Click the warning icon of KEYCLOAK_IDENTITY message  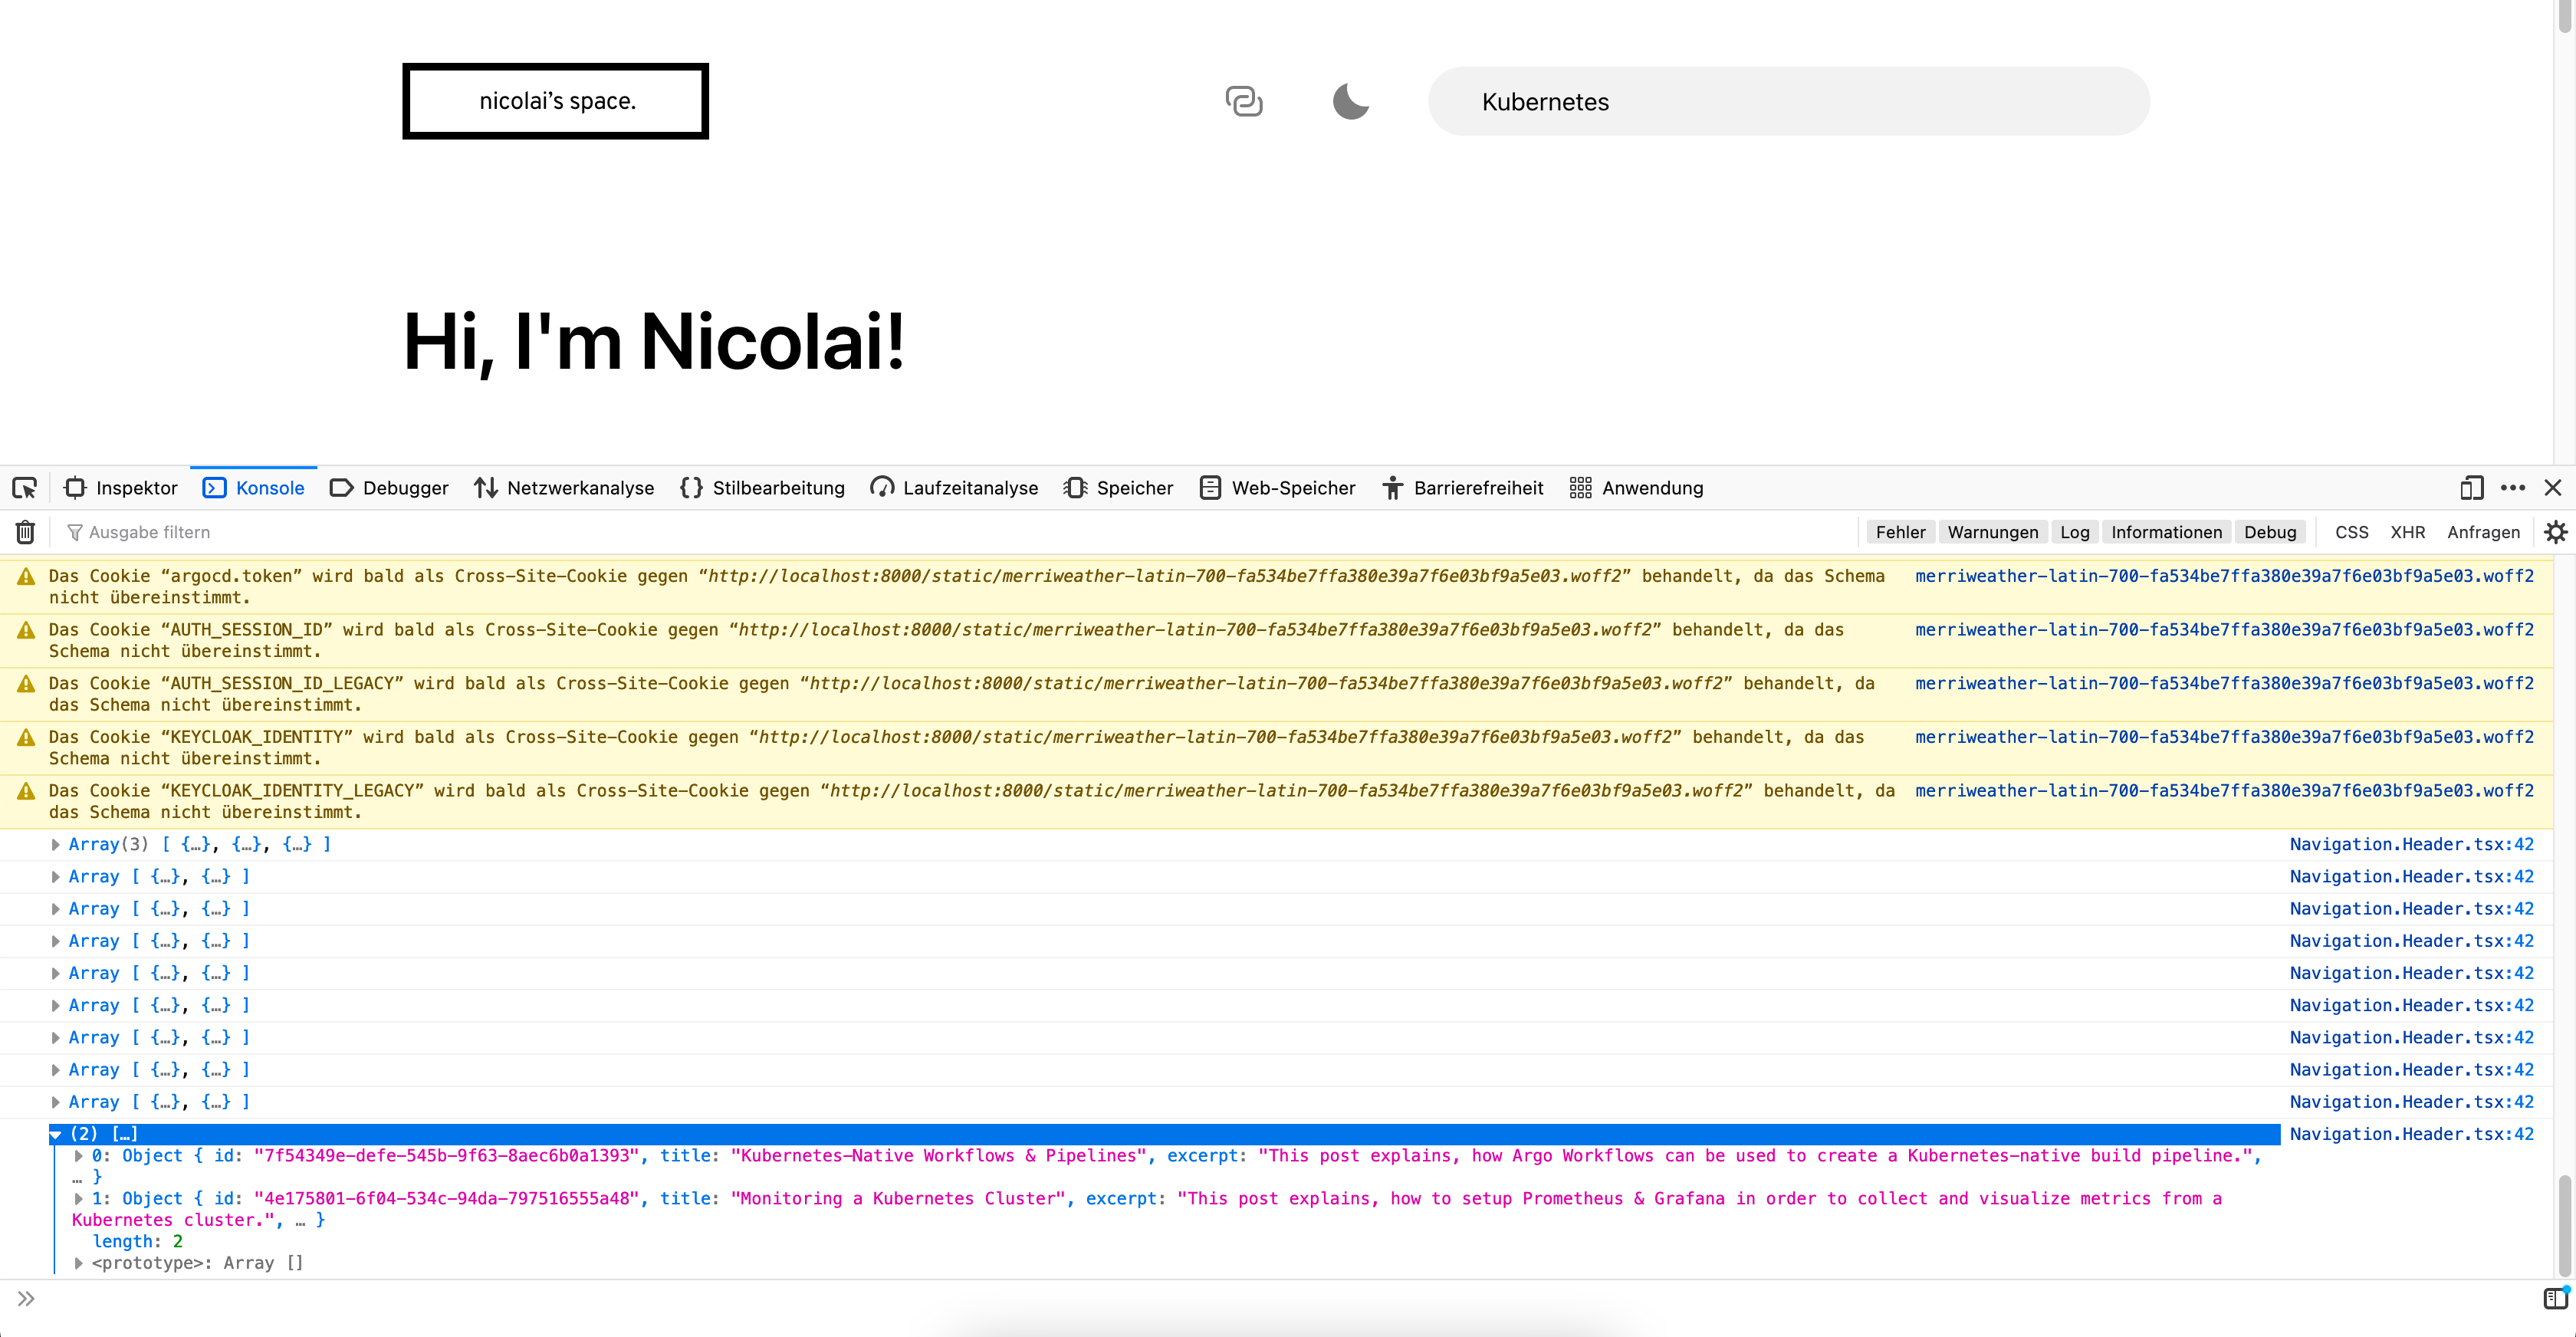26,738
